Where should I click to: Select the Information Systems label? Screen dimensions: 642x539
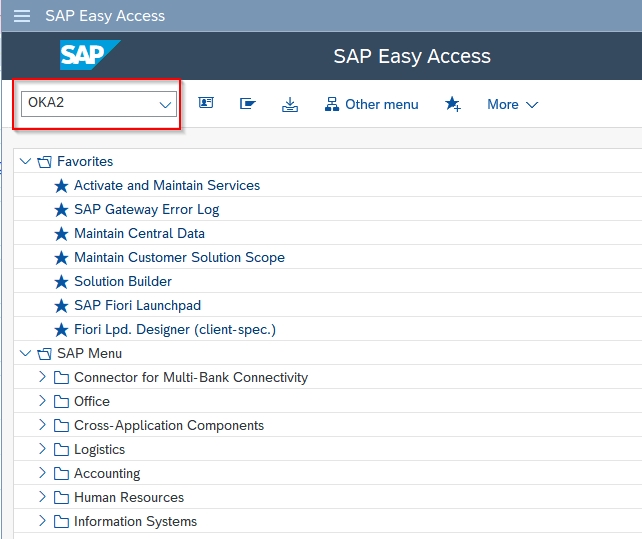click(x=136, y=522)
